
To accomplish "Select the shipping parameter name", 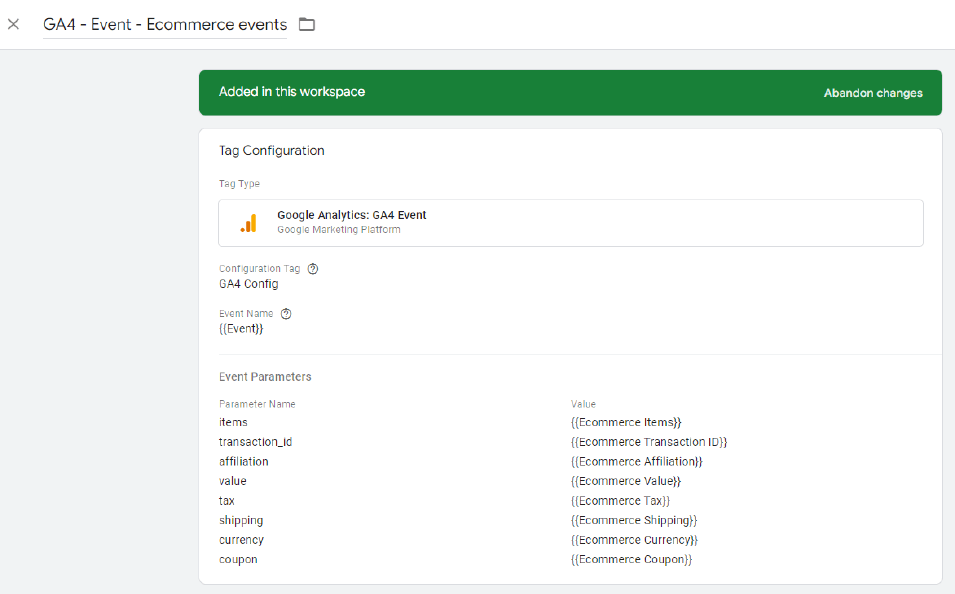I will (x=241, y=521).
